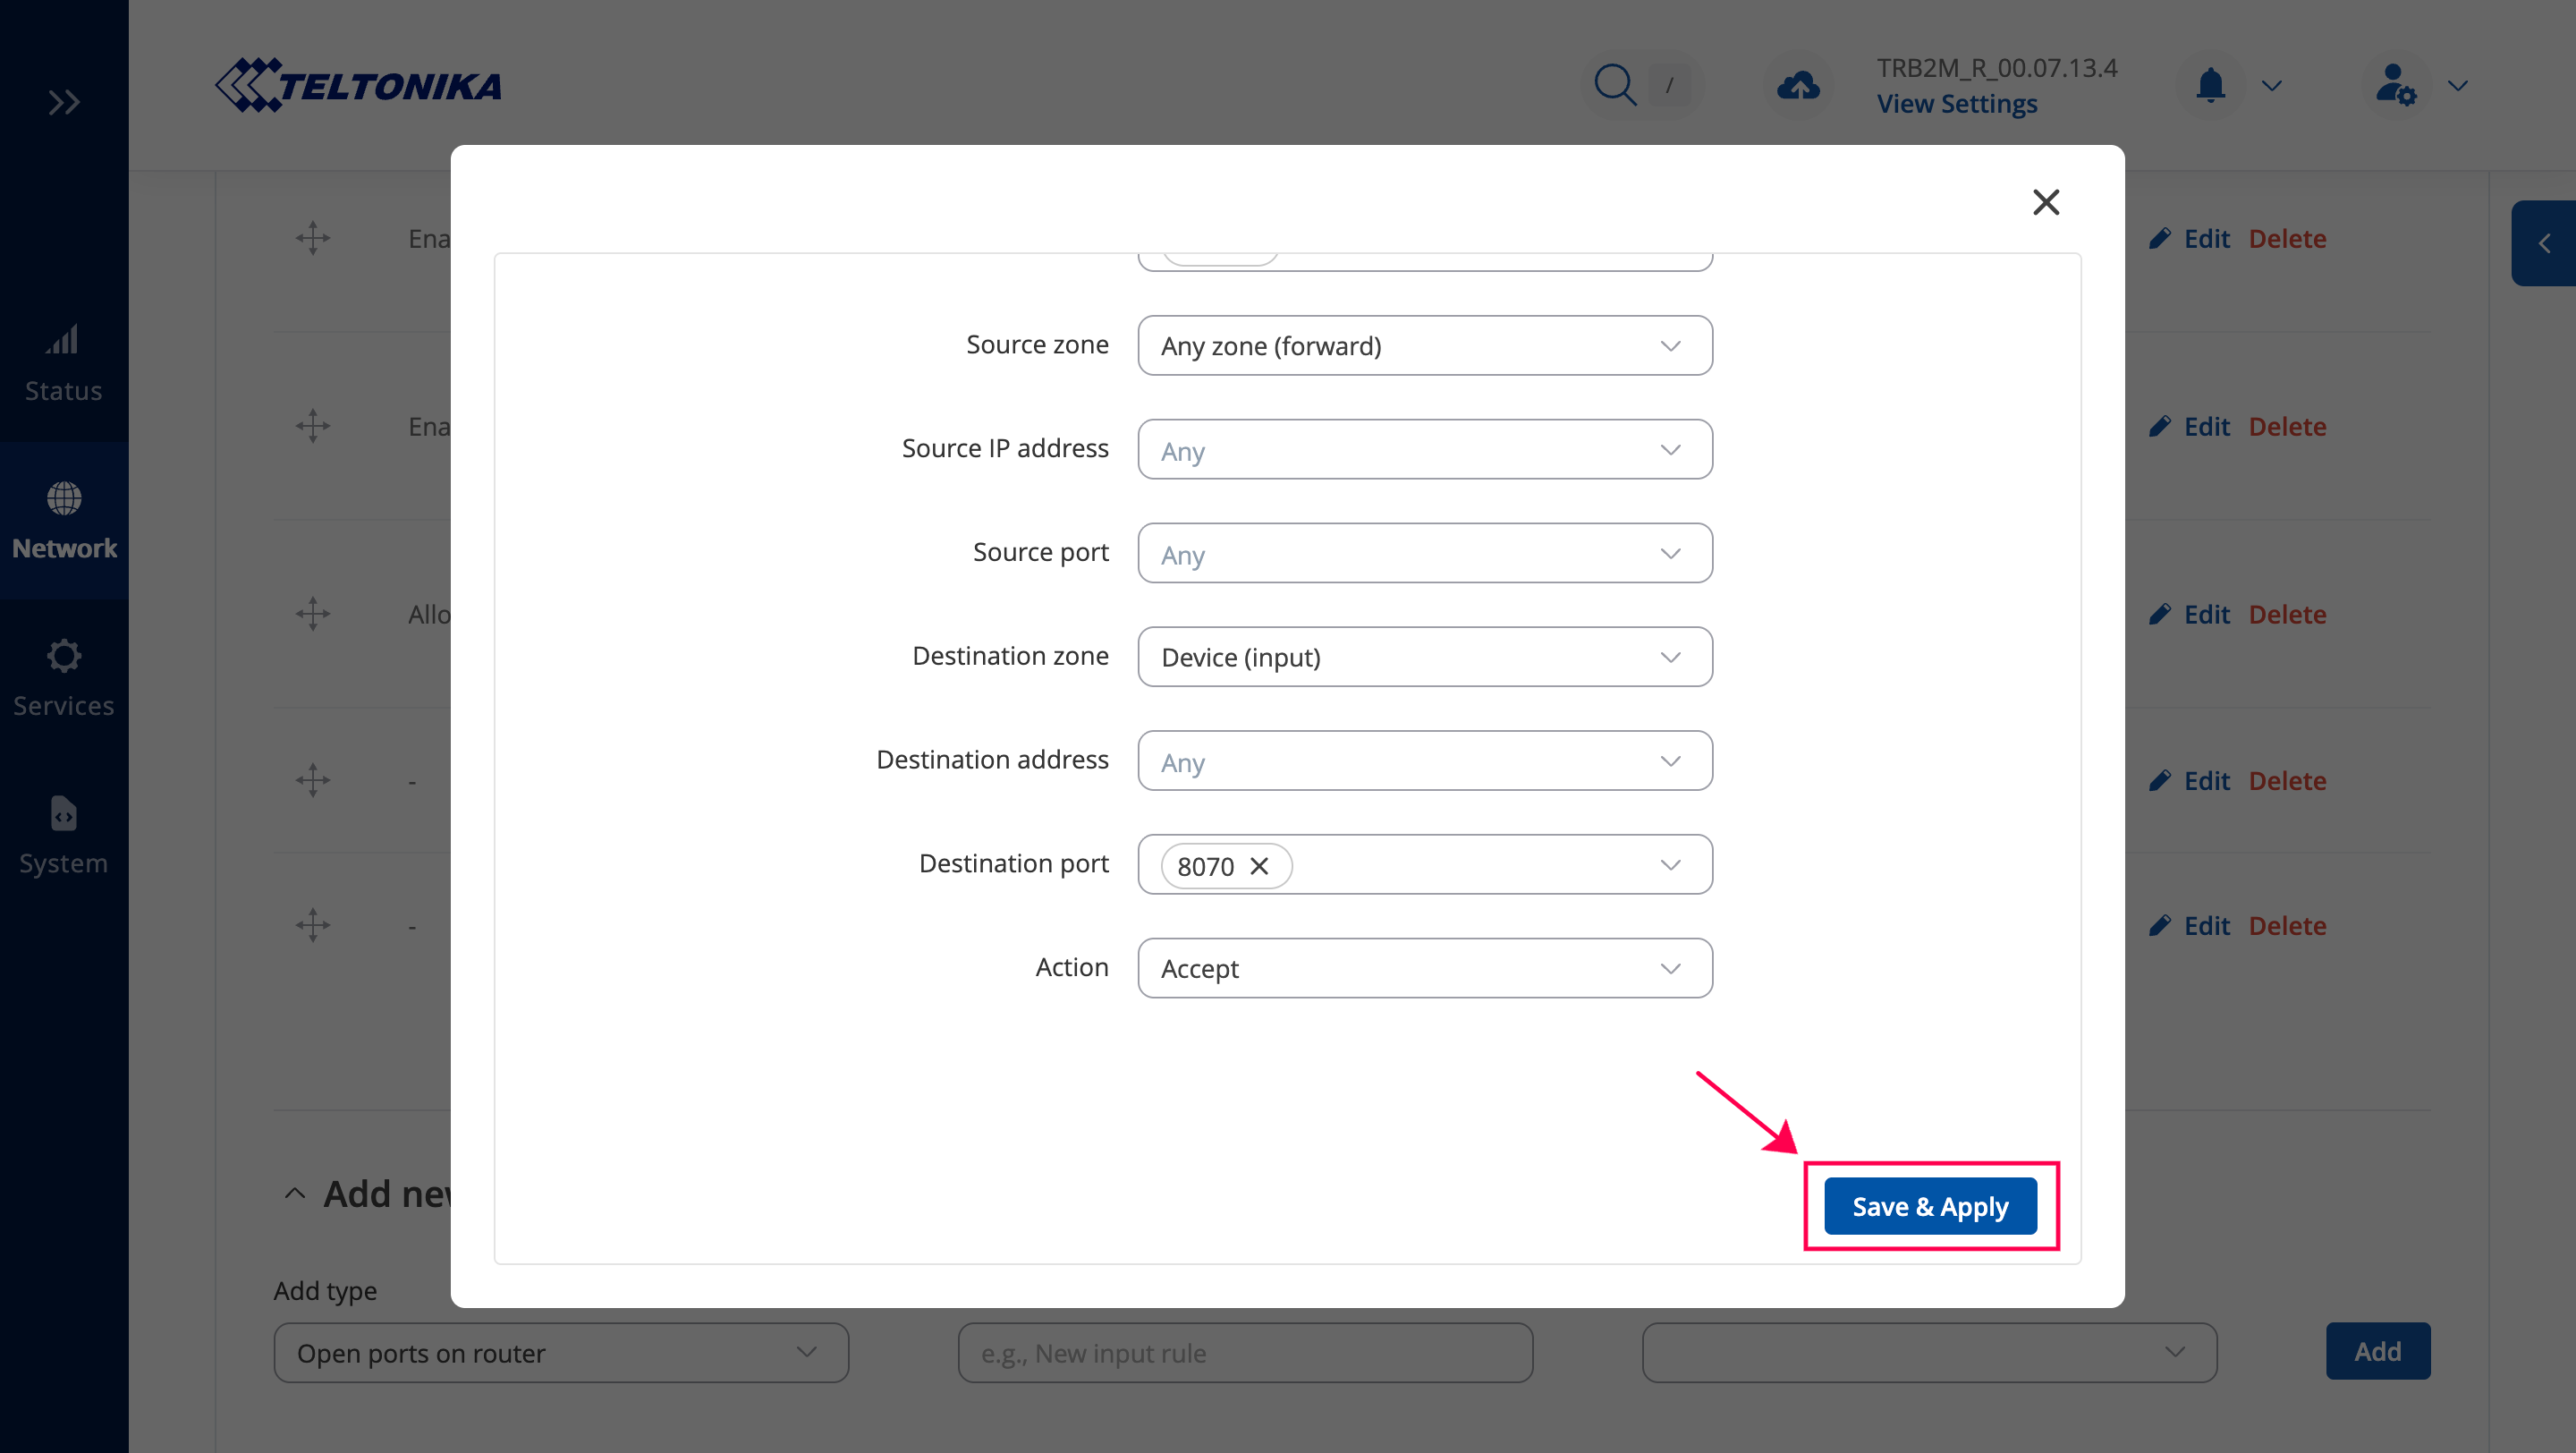
Task: Click the Save & Apply button
Action: [x=1930, y=1206]
